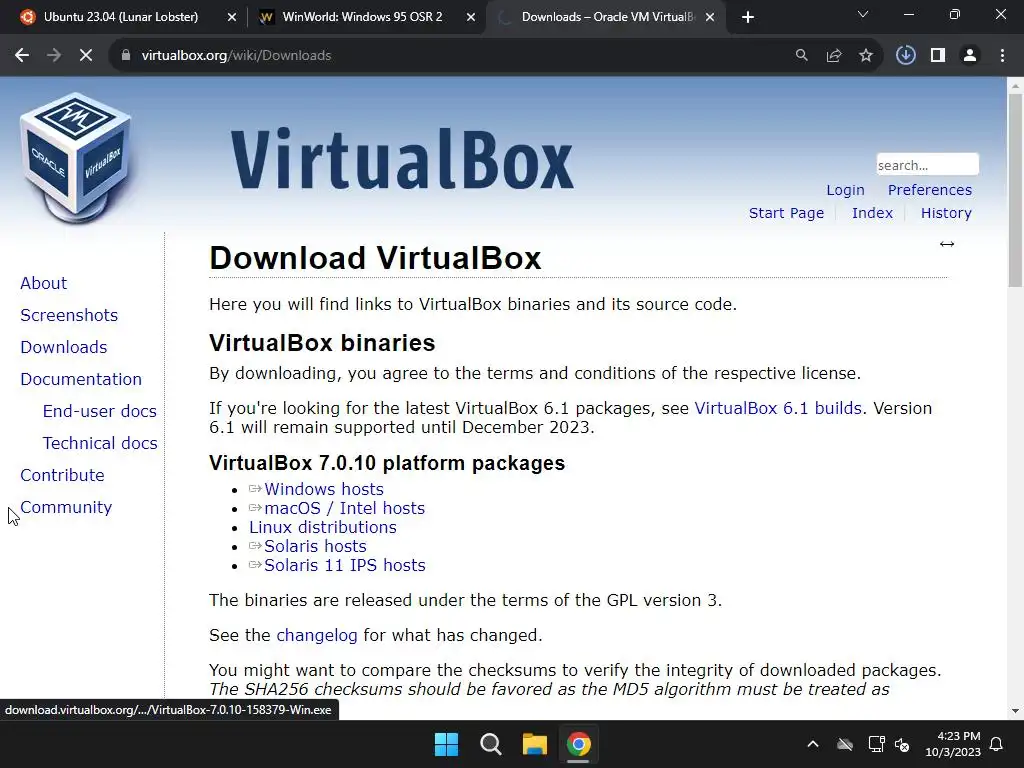Open VirtualBox 6.1 builds link
The width and height of the screenshot is (1024, 768).
(x=778, y=408)
